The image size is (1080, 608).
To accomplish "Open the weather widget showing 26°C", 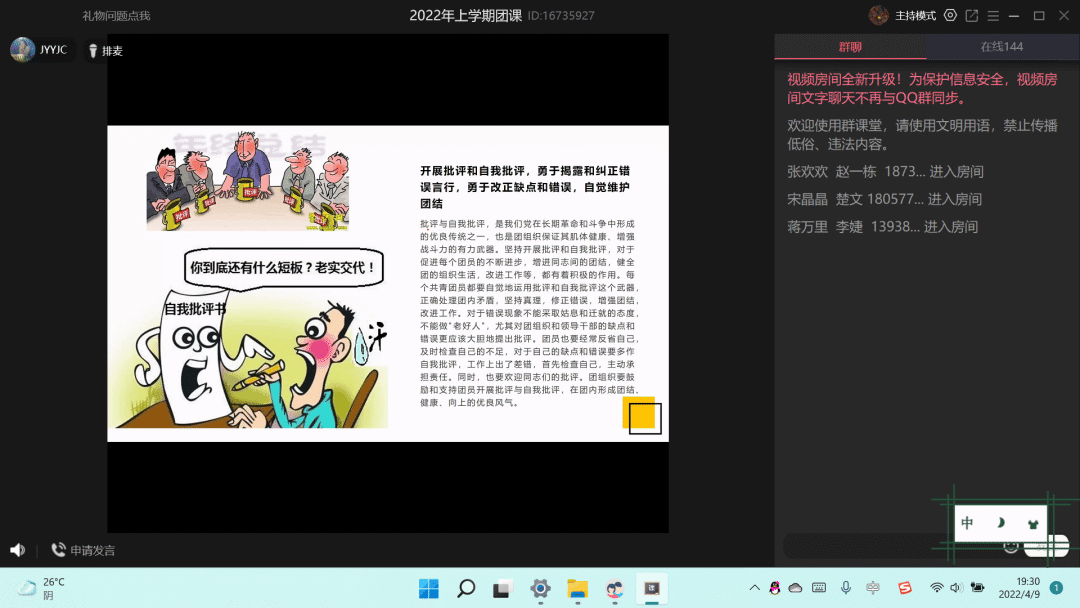I will pyautogui.click(x=42, y=588).
